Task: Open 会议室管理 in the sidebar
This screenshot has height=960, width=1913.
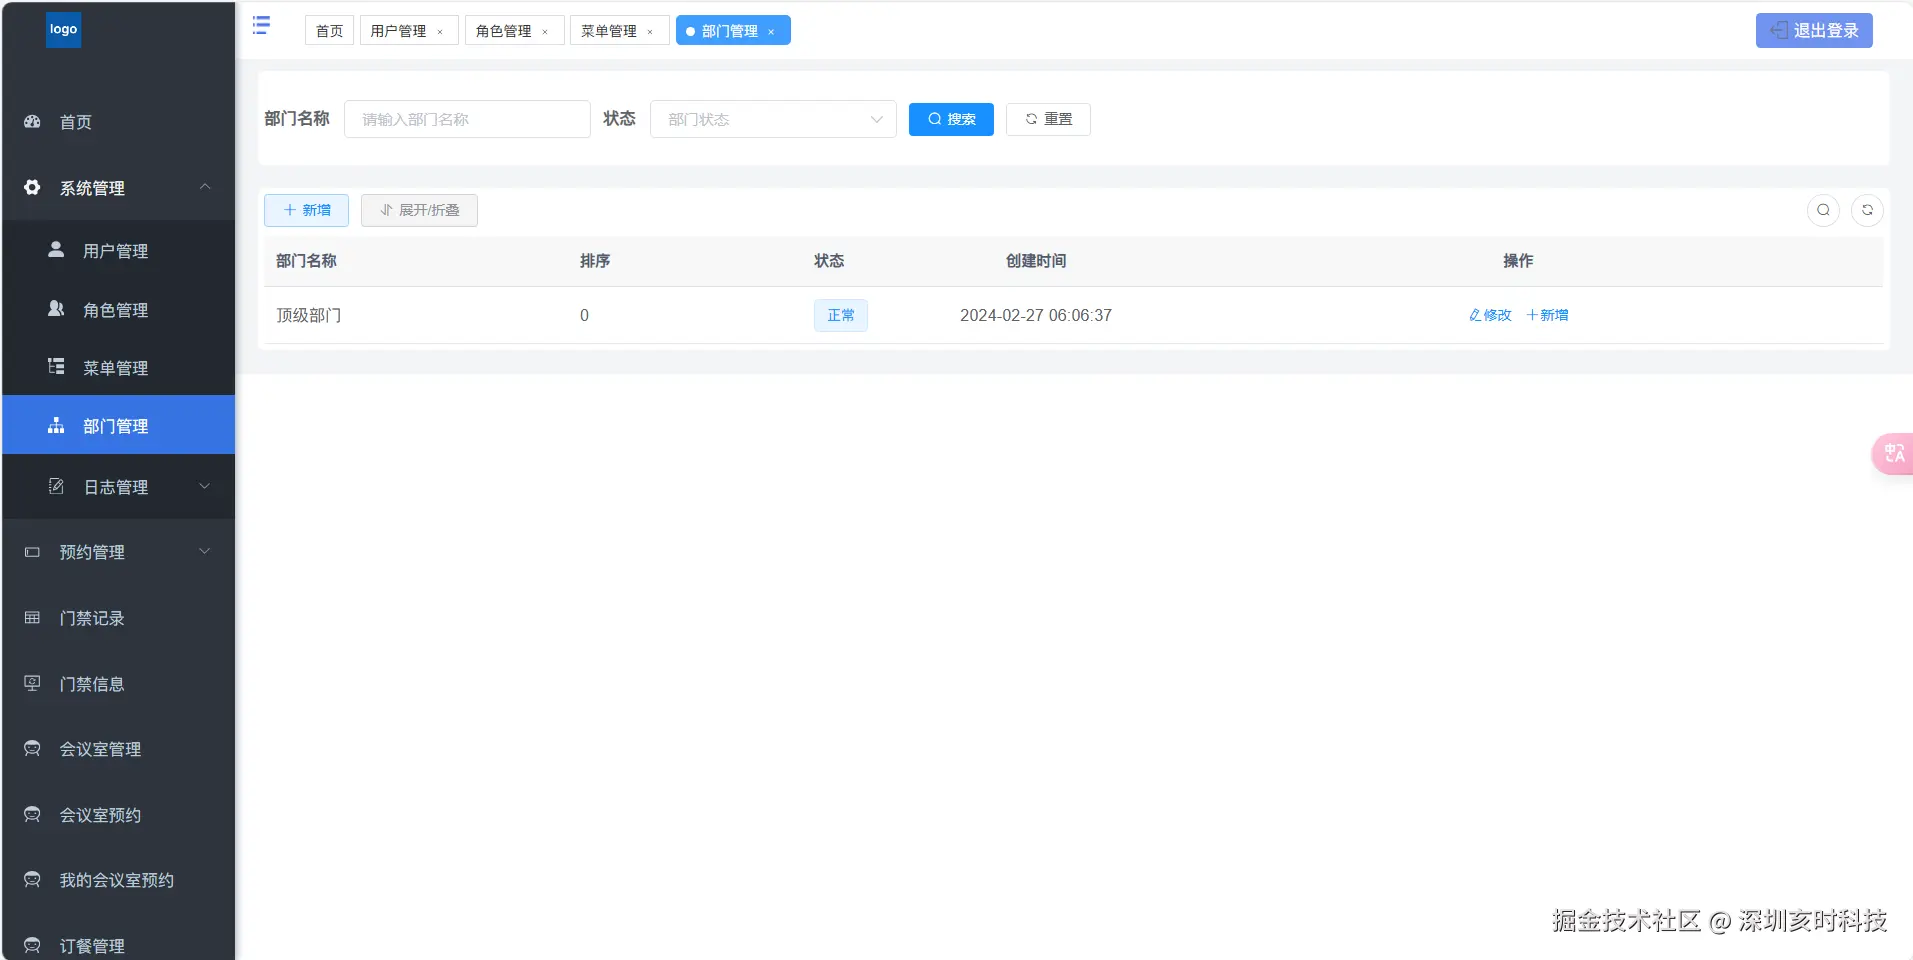Action: tap(118, 749)
